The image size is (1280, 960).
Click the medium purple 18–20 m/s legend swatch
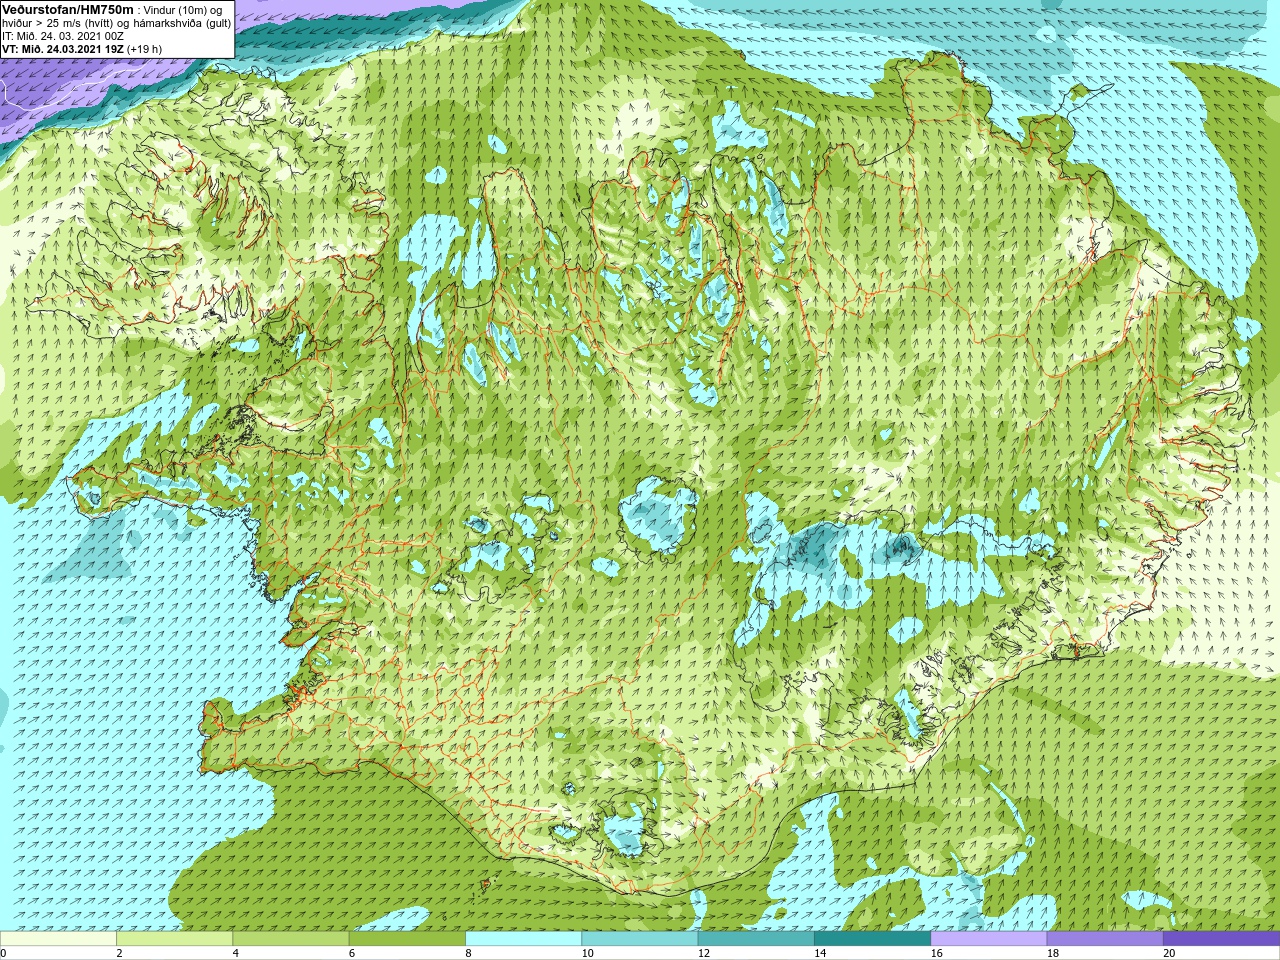(x=1105, y=939)
